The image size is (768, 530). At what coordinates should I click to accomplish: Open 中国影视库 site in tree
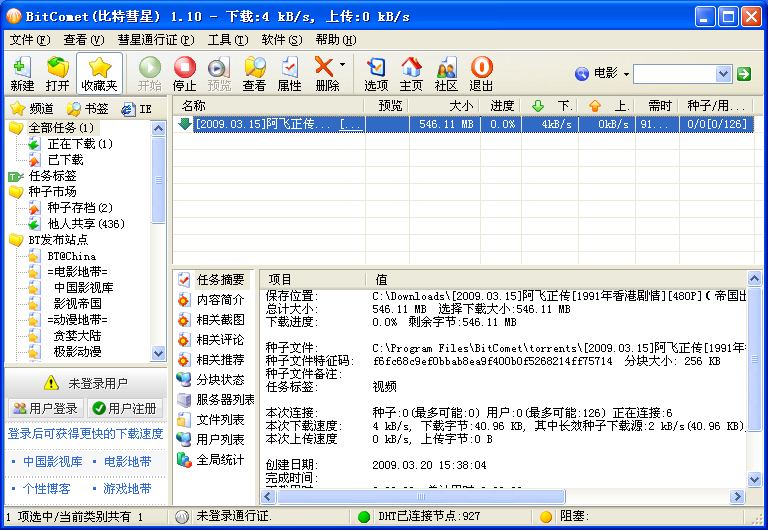(83, 288)
